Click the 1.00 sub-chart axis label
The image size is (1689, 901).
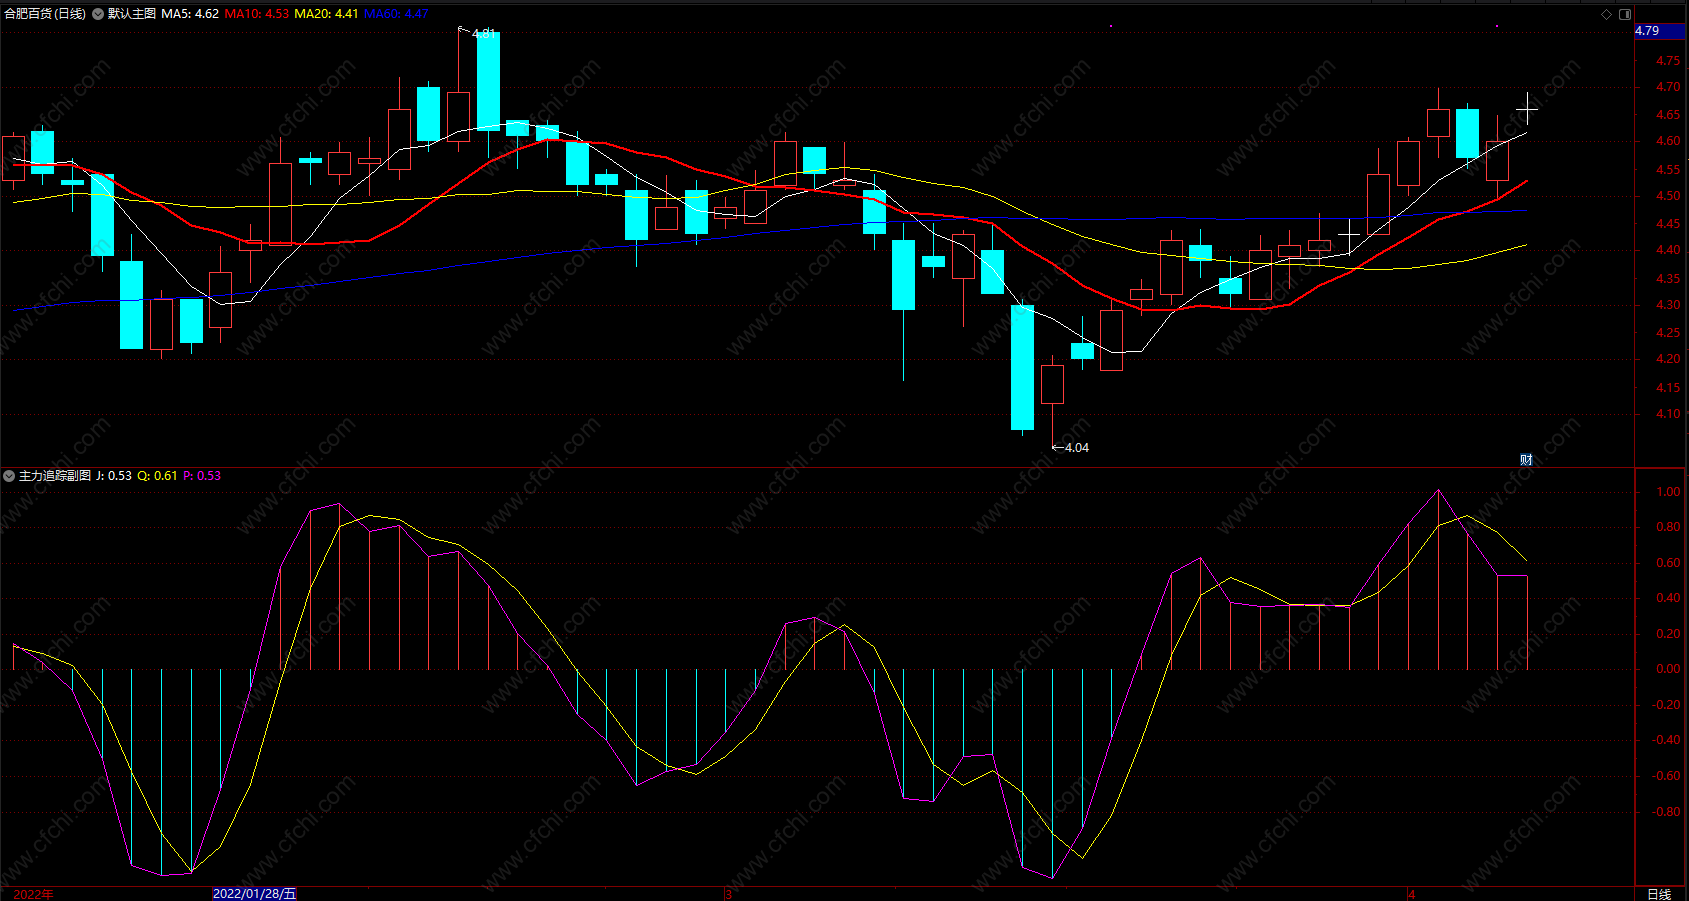point(1668,492)
